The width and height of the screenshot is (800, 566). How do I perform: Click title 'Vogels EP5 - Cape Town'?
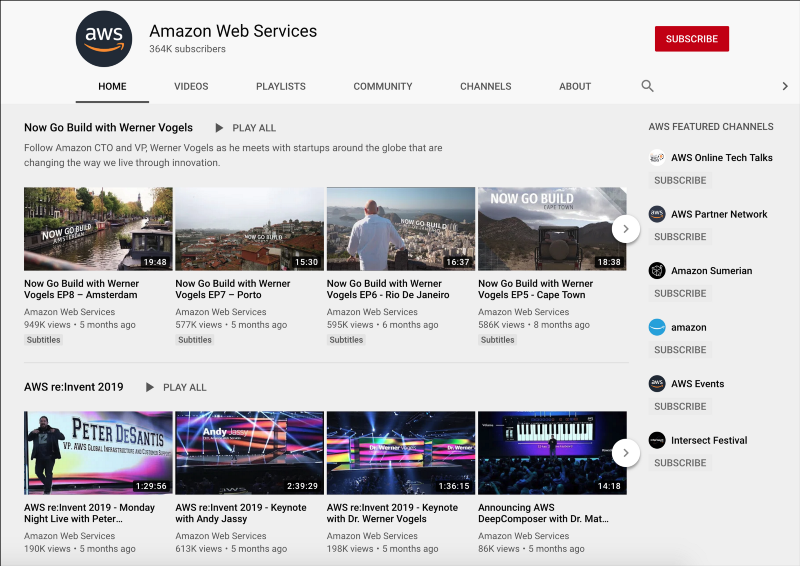[532, 295]
